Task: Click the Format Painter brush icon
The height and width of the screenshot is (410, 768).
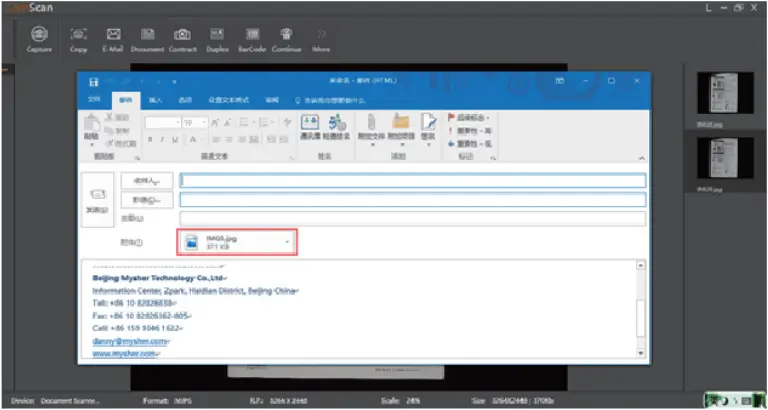Action: 110,143
